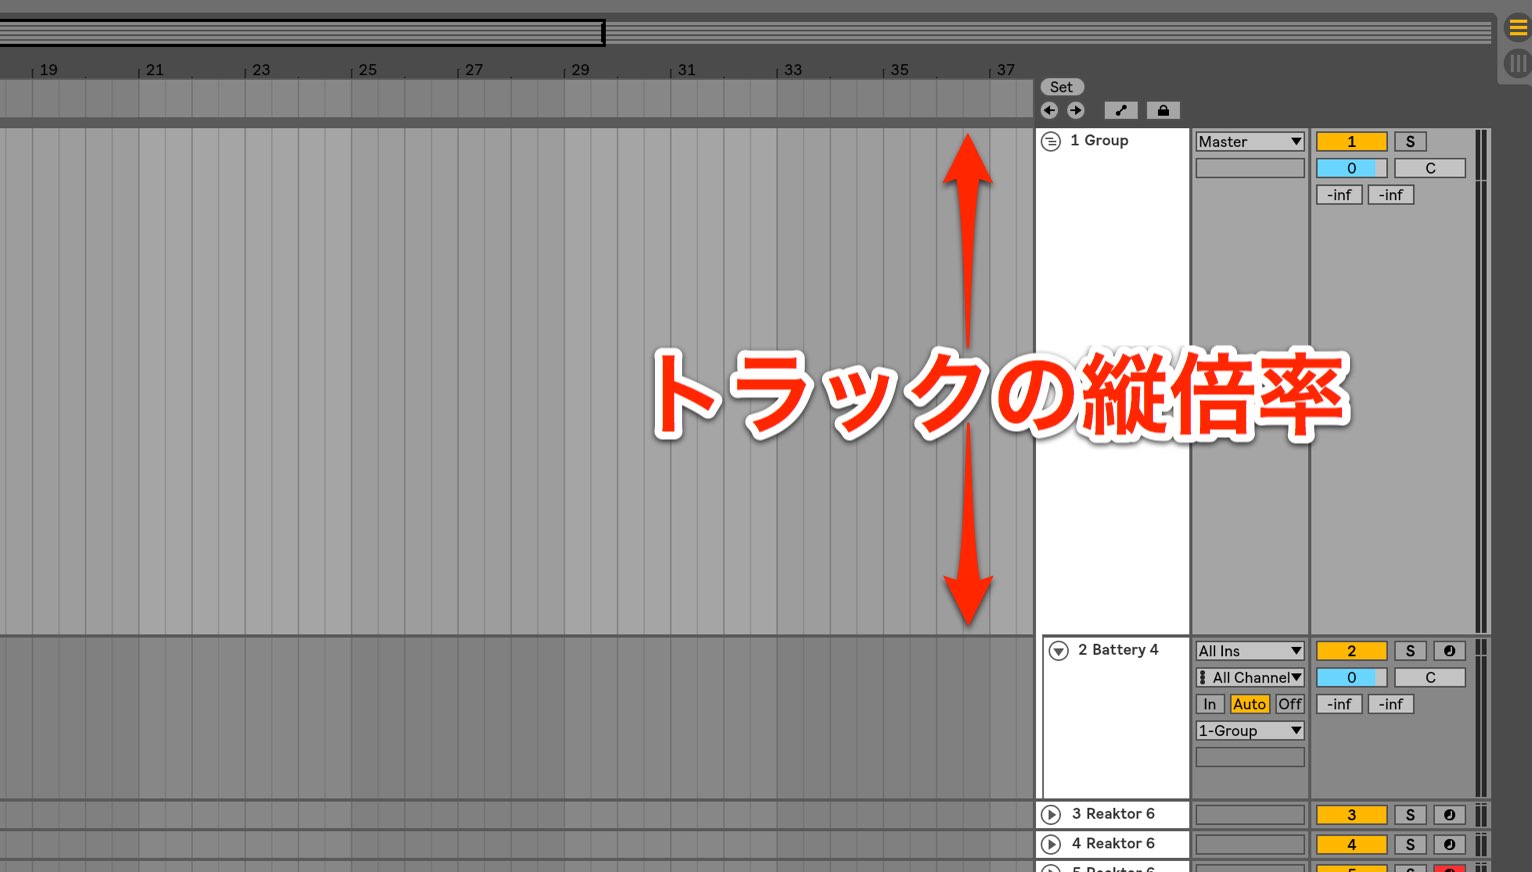Select the 1 Group track title
This screenshot has height=872, width=1532.
[x=1099, y=141]
